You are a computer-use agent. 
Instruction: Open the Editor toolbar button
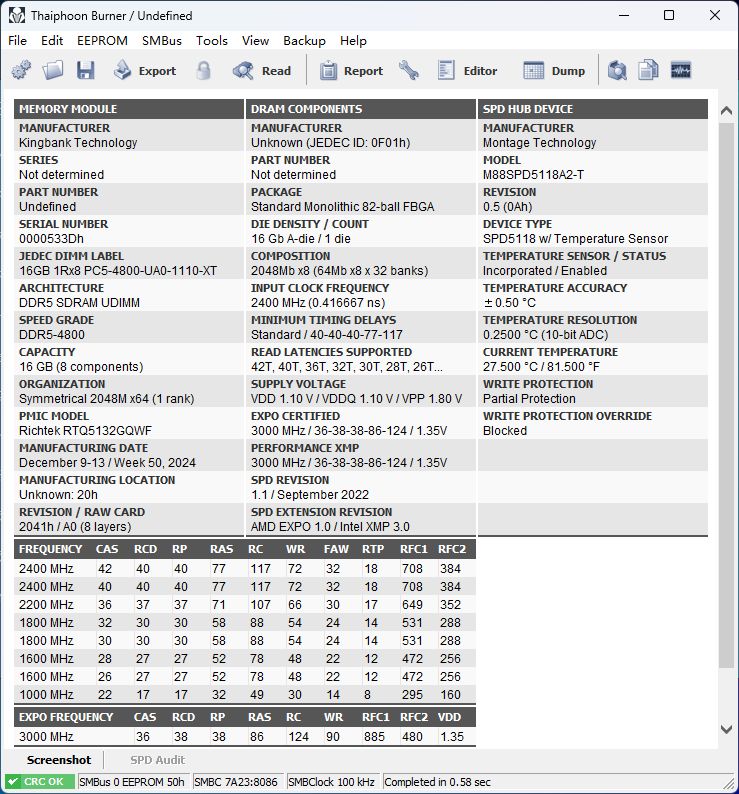tap(467, 70)
